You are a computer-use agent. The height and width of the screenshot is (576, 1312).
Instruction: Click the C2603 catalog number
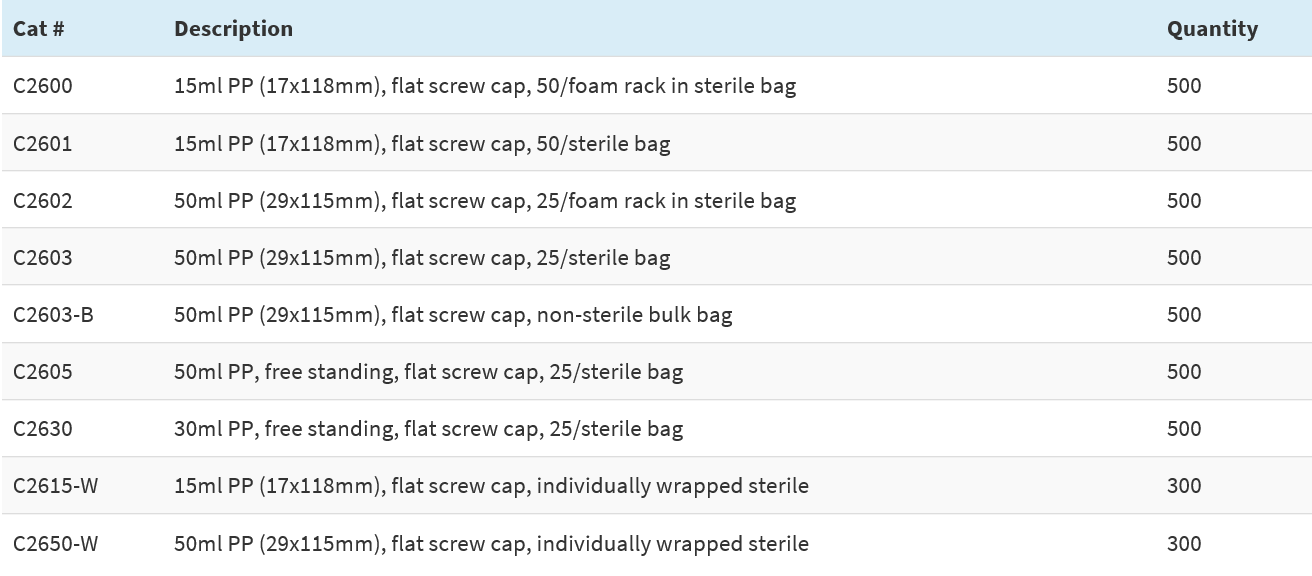[x=43, y=258]
